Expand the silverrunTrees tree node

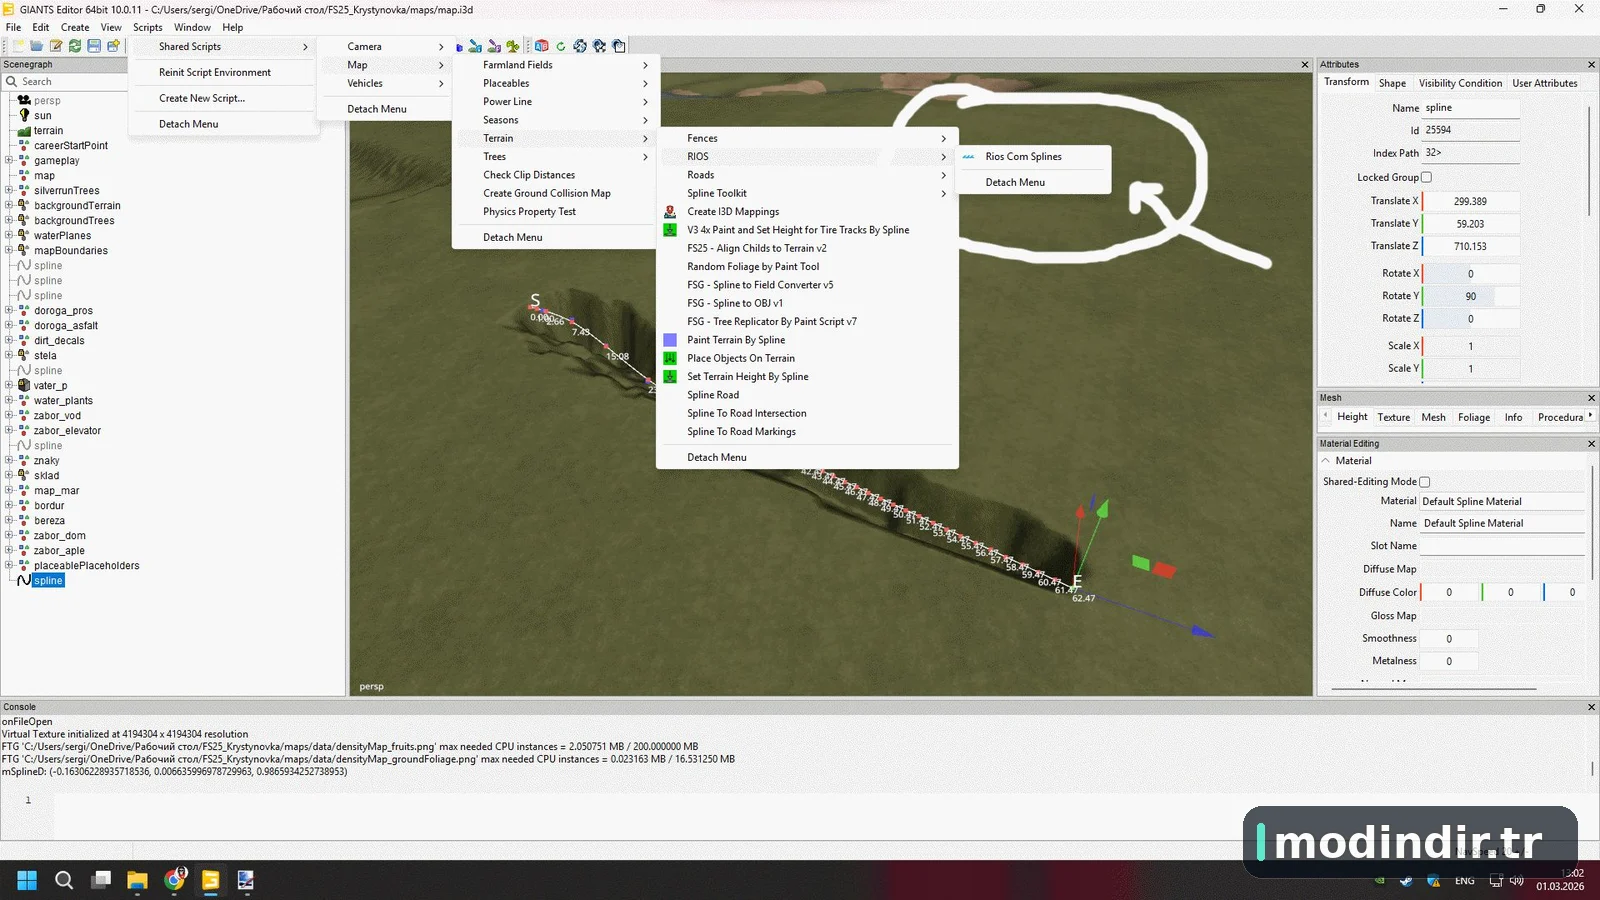9,190
